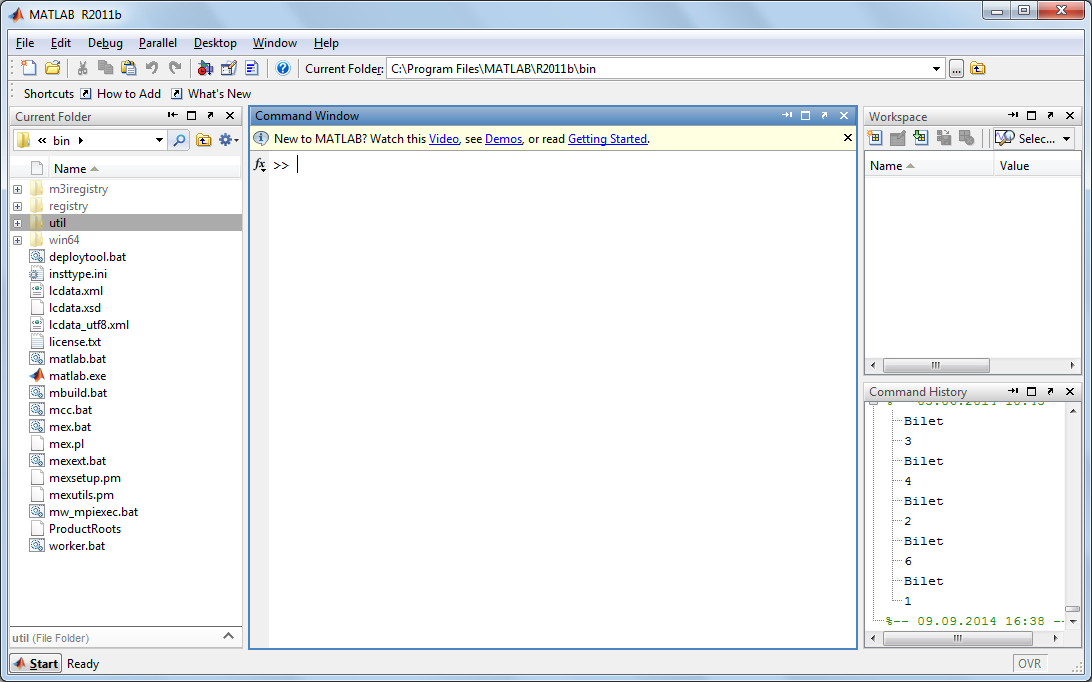Image resolution: width=1092 pixels, height=682 pixels.
Task: Click the Command History vertical scrollbar thumb
Action: [x=1072, y=609]
